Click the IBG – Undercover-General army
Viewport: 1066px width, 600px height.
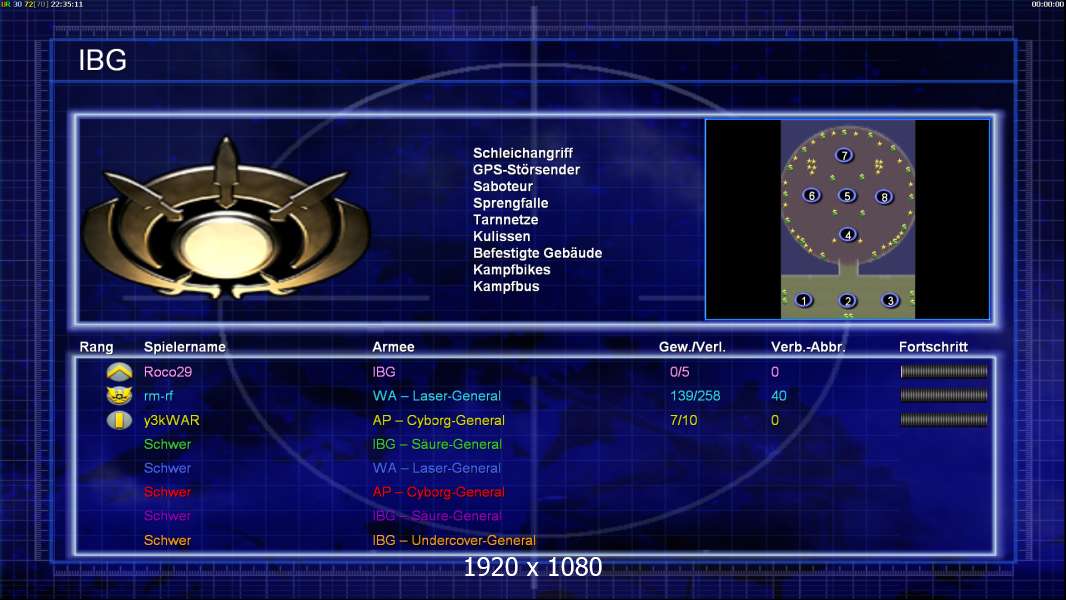(454, 540)
